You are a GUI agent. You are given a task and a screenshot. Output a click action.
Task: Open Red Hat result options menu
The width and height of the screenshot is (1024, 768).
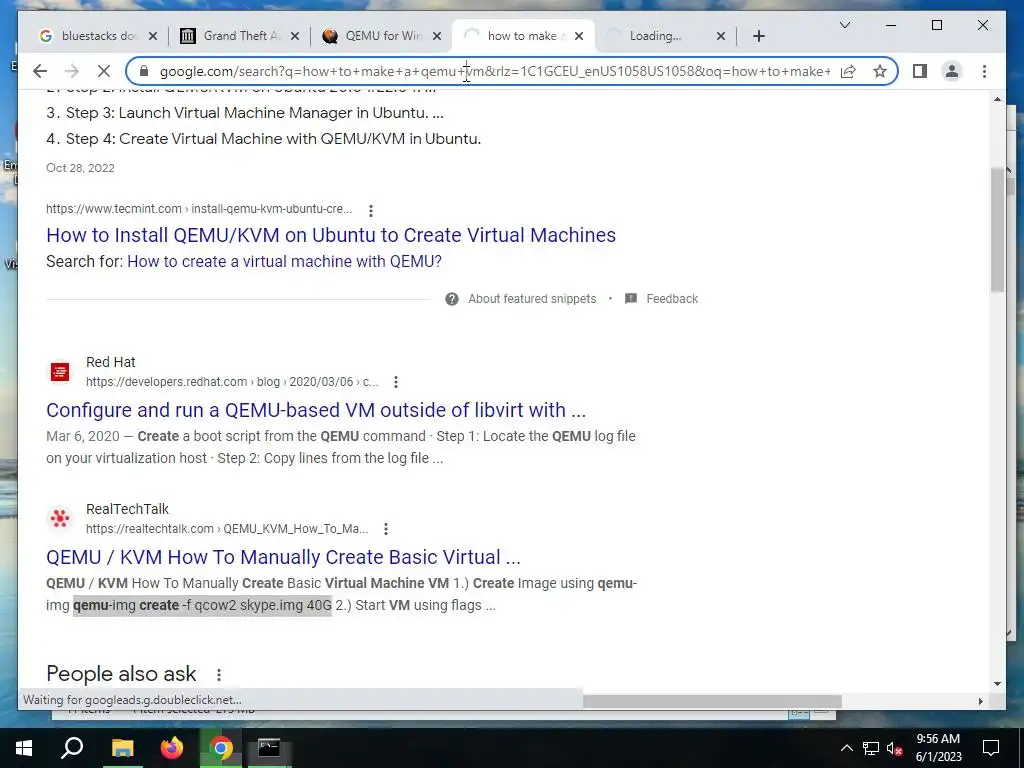tap(396, 382)
